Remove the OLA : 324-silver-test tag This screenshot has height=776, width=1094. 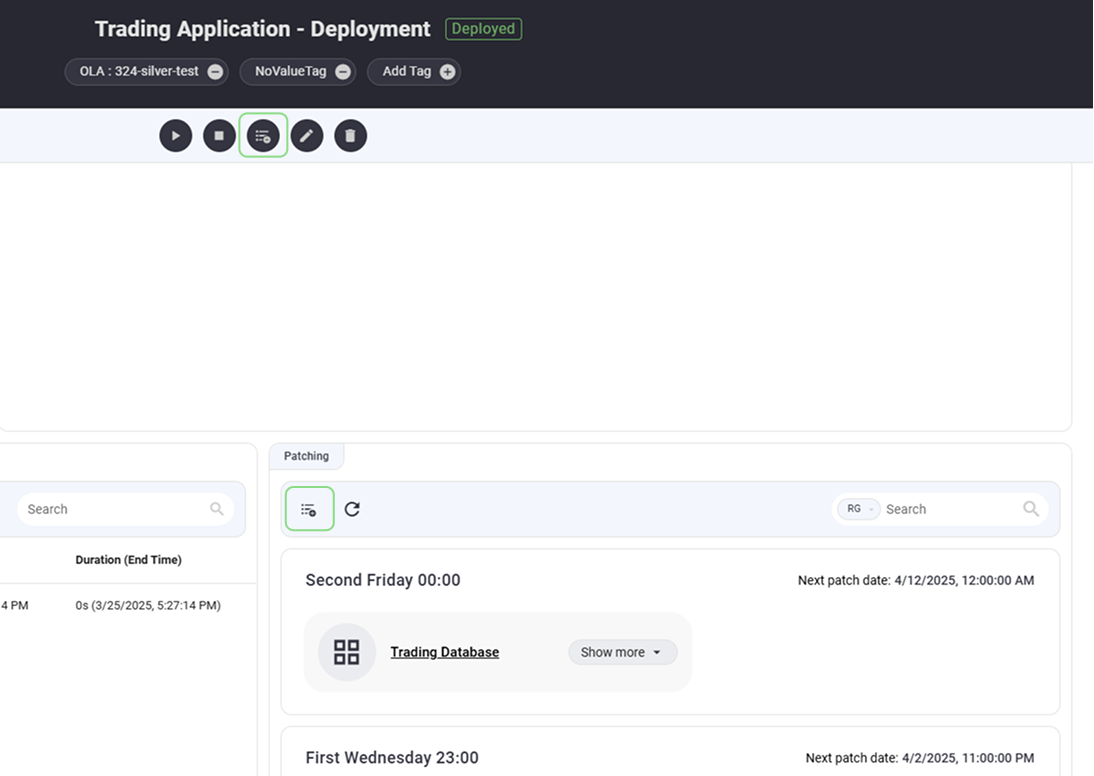[215, 72]
